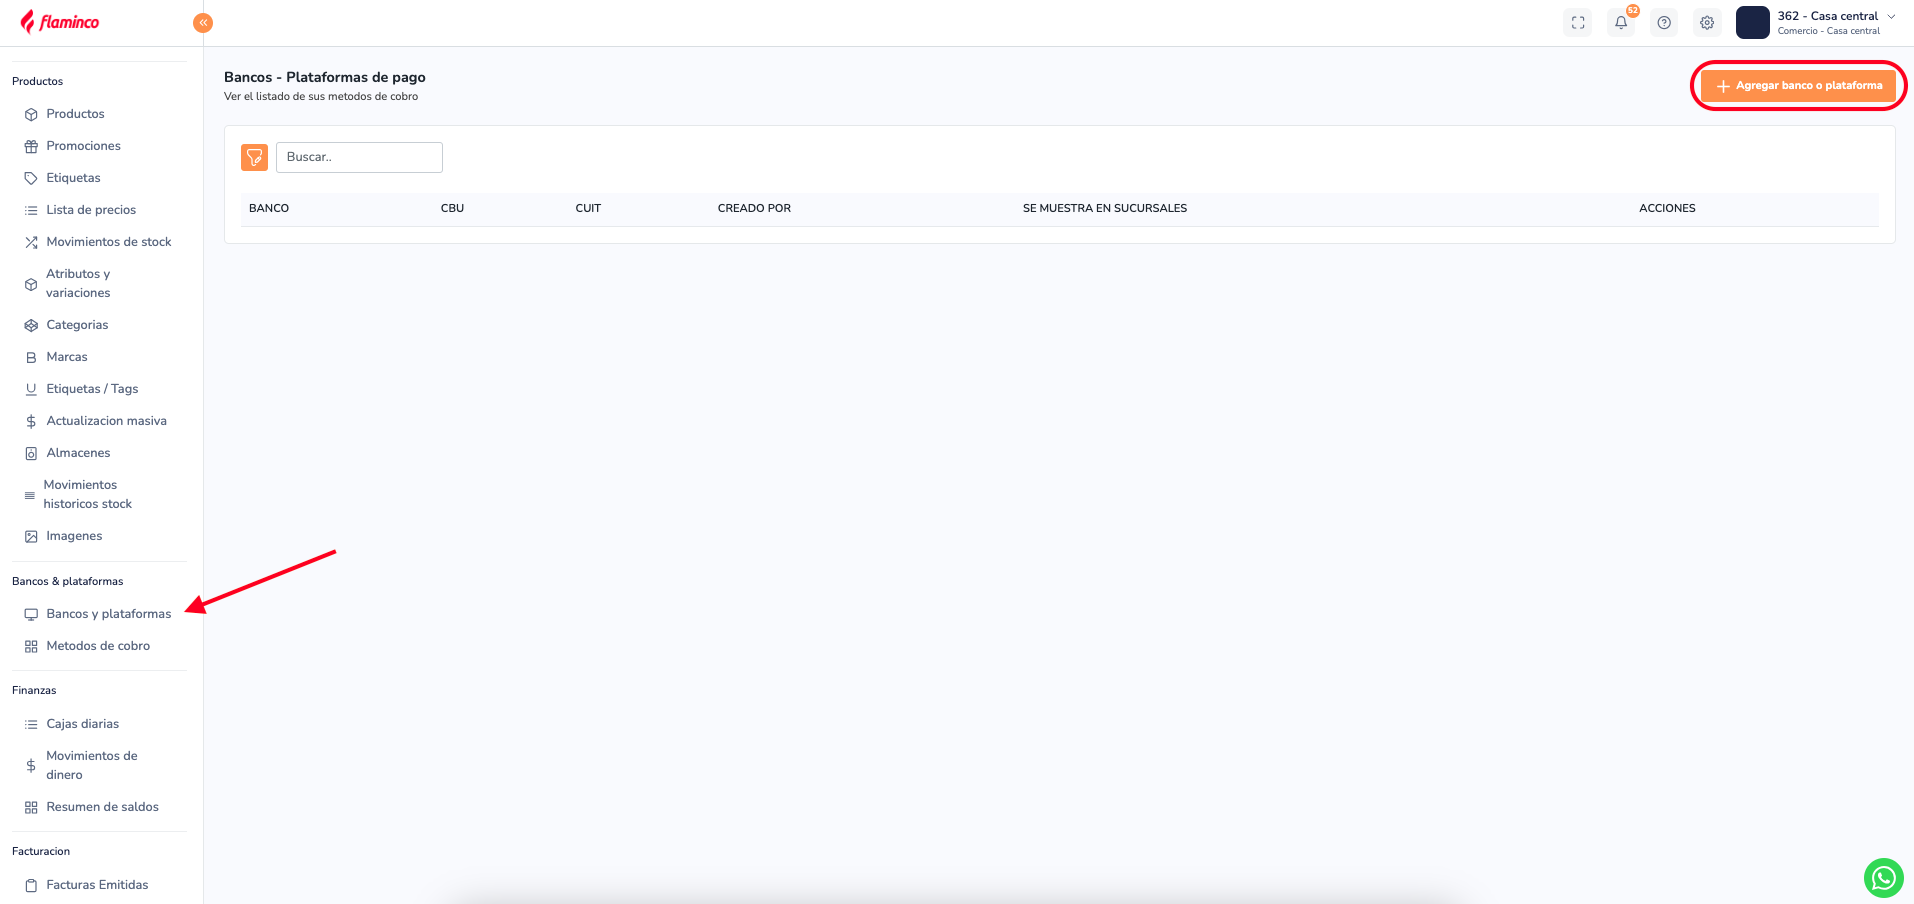Click the Buscar search field
The width and height of the screenshot is (1914, 904).
pos(359,157)
